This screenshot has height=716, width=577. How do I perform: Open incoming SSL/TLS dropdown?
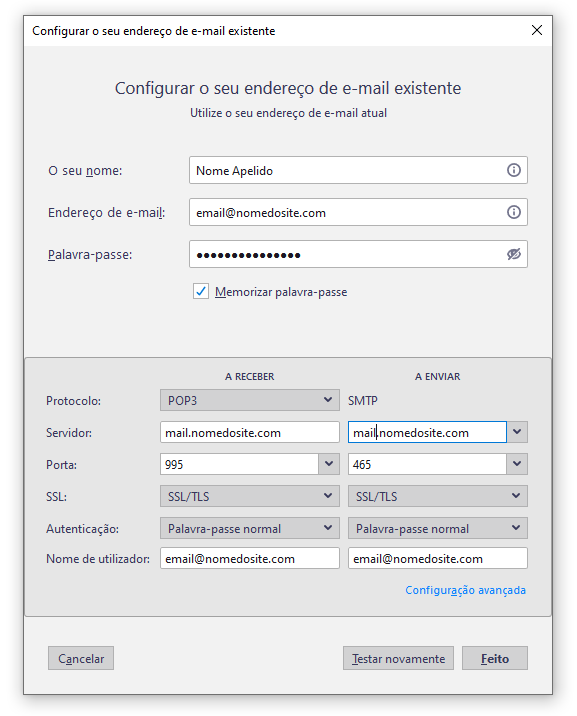point(250,496)
